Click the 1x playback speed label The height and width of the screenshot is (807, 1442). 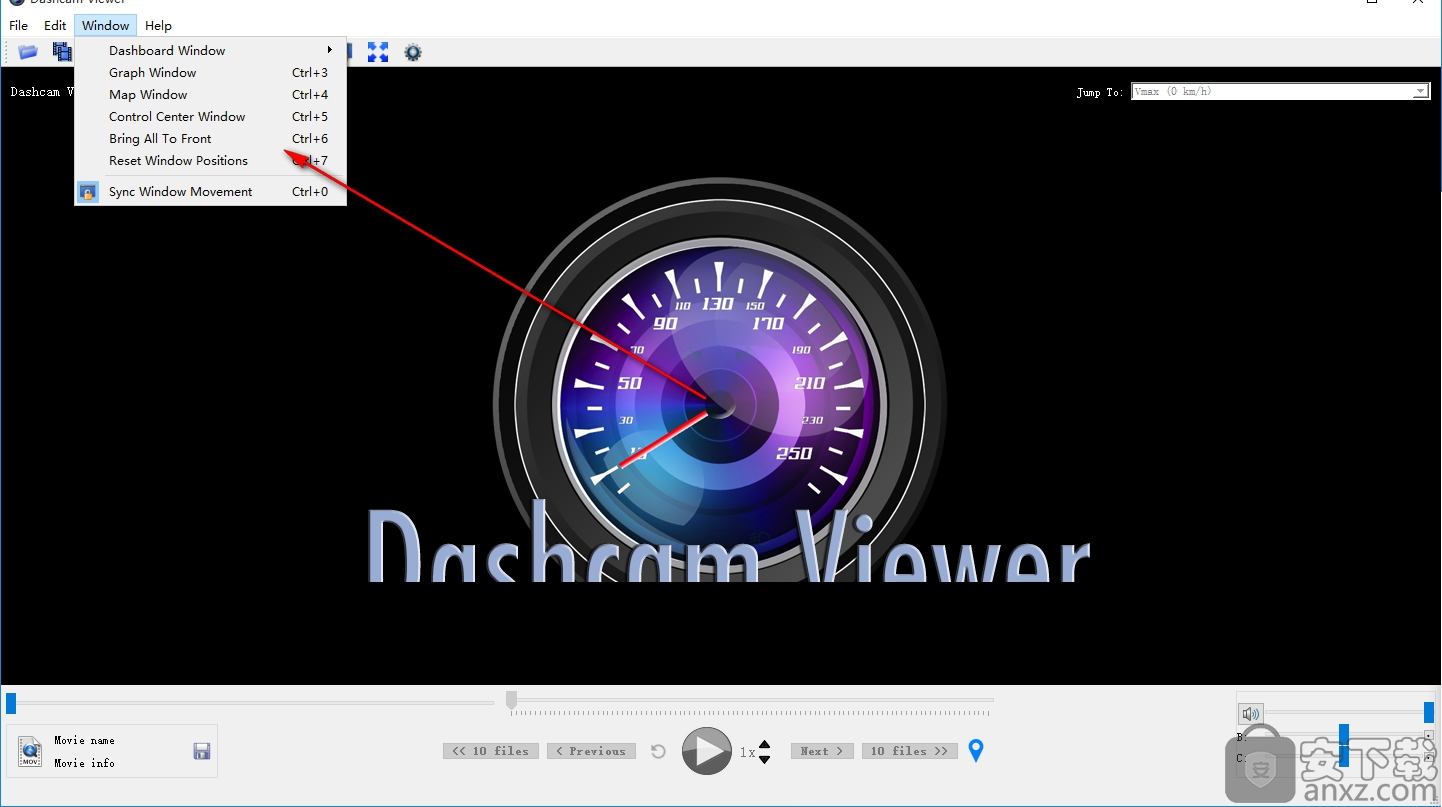tap(747, 752)
